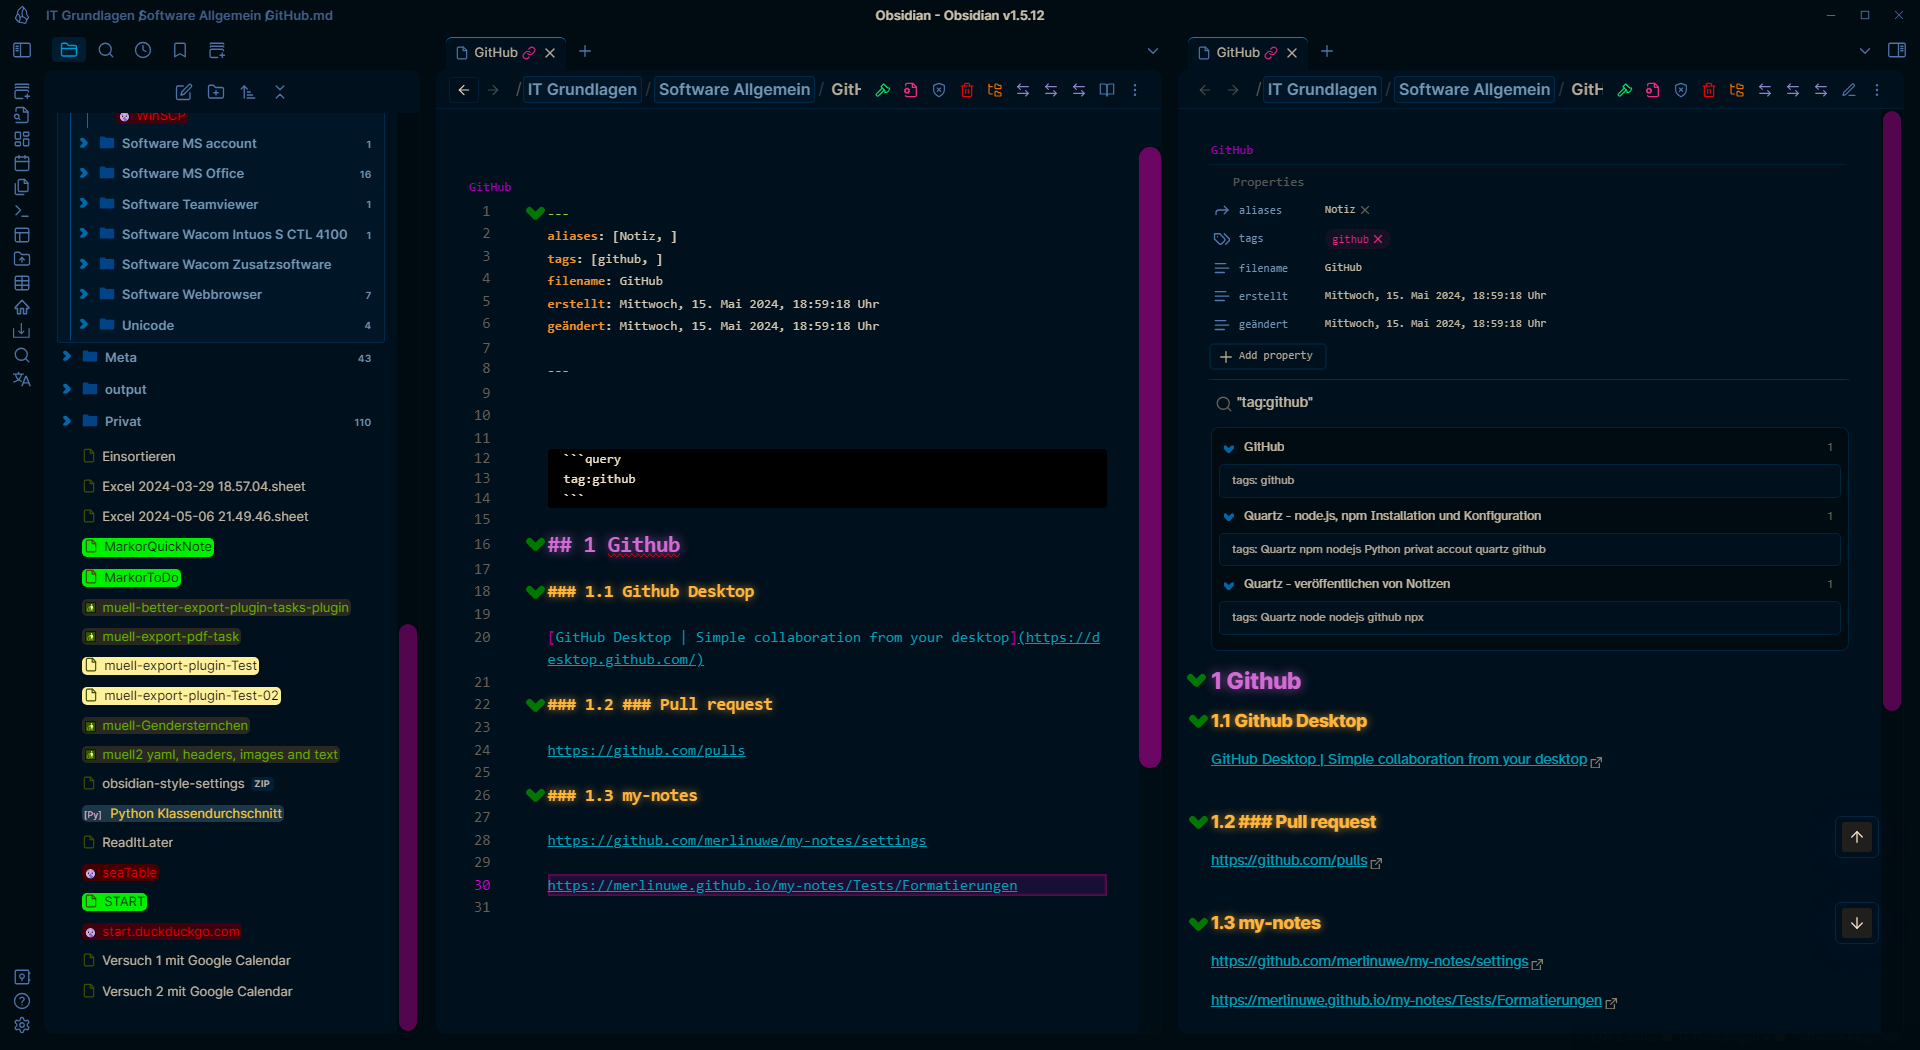Fold the '1 Github' heading in editor
Screen dimensions: 1920x1050
point(535,544)
